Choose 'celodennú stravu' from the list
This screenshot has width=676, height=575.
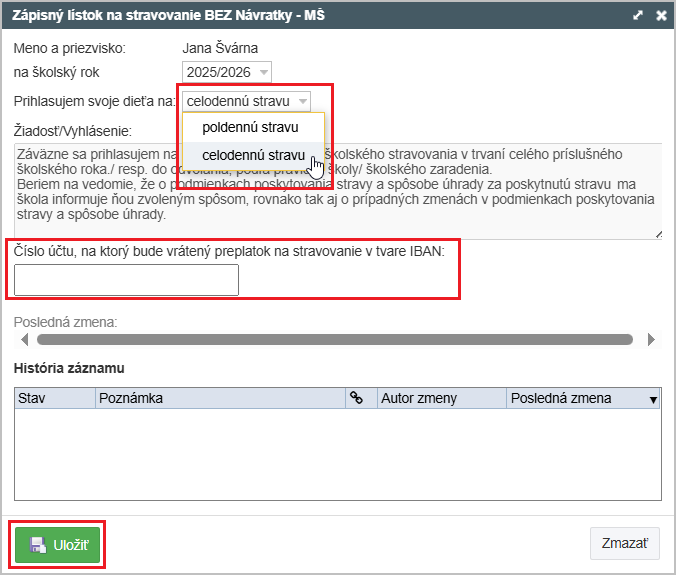tap(253, 155)
